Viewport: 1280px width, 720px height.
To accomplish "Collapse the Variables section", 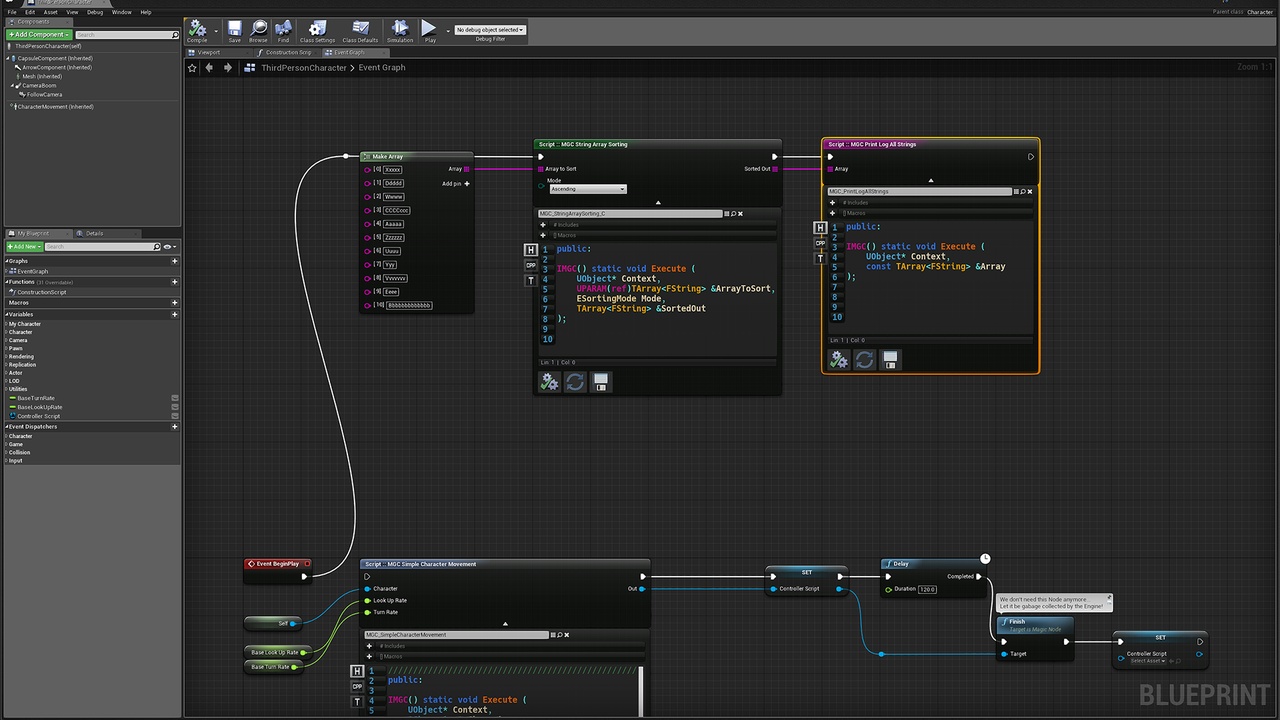I will coord(6,314).
